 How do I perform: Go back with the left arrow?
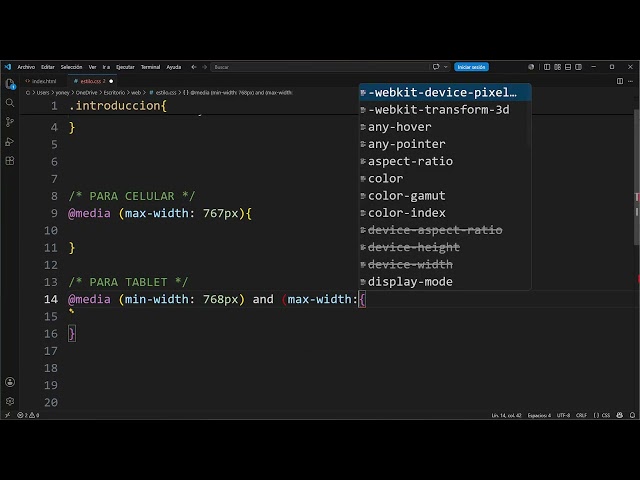pos(194,67)
